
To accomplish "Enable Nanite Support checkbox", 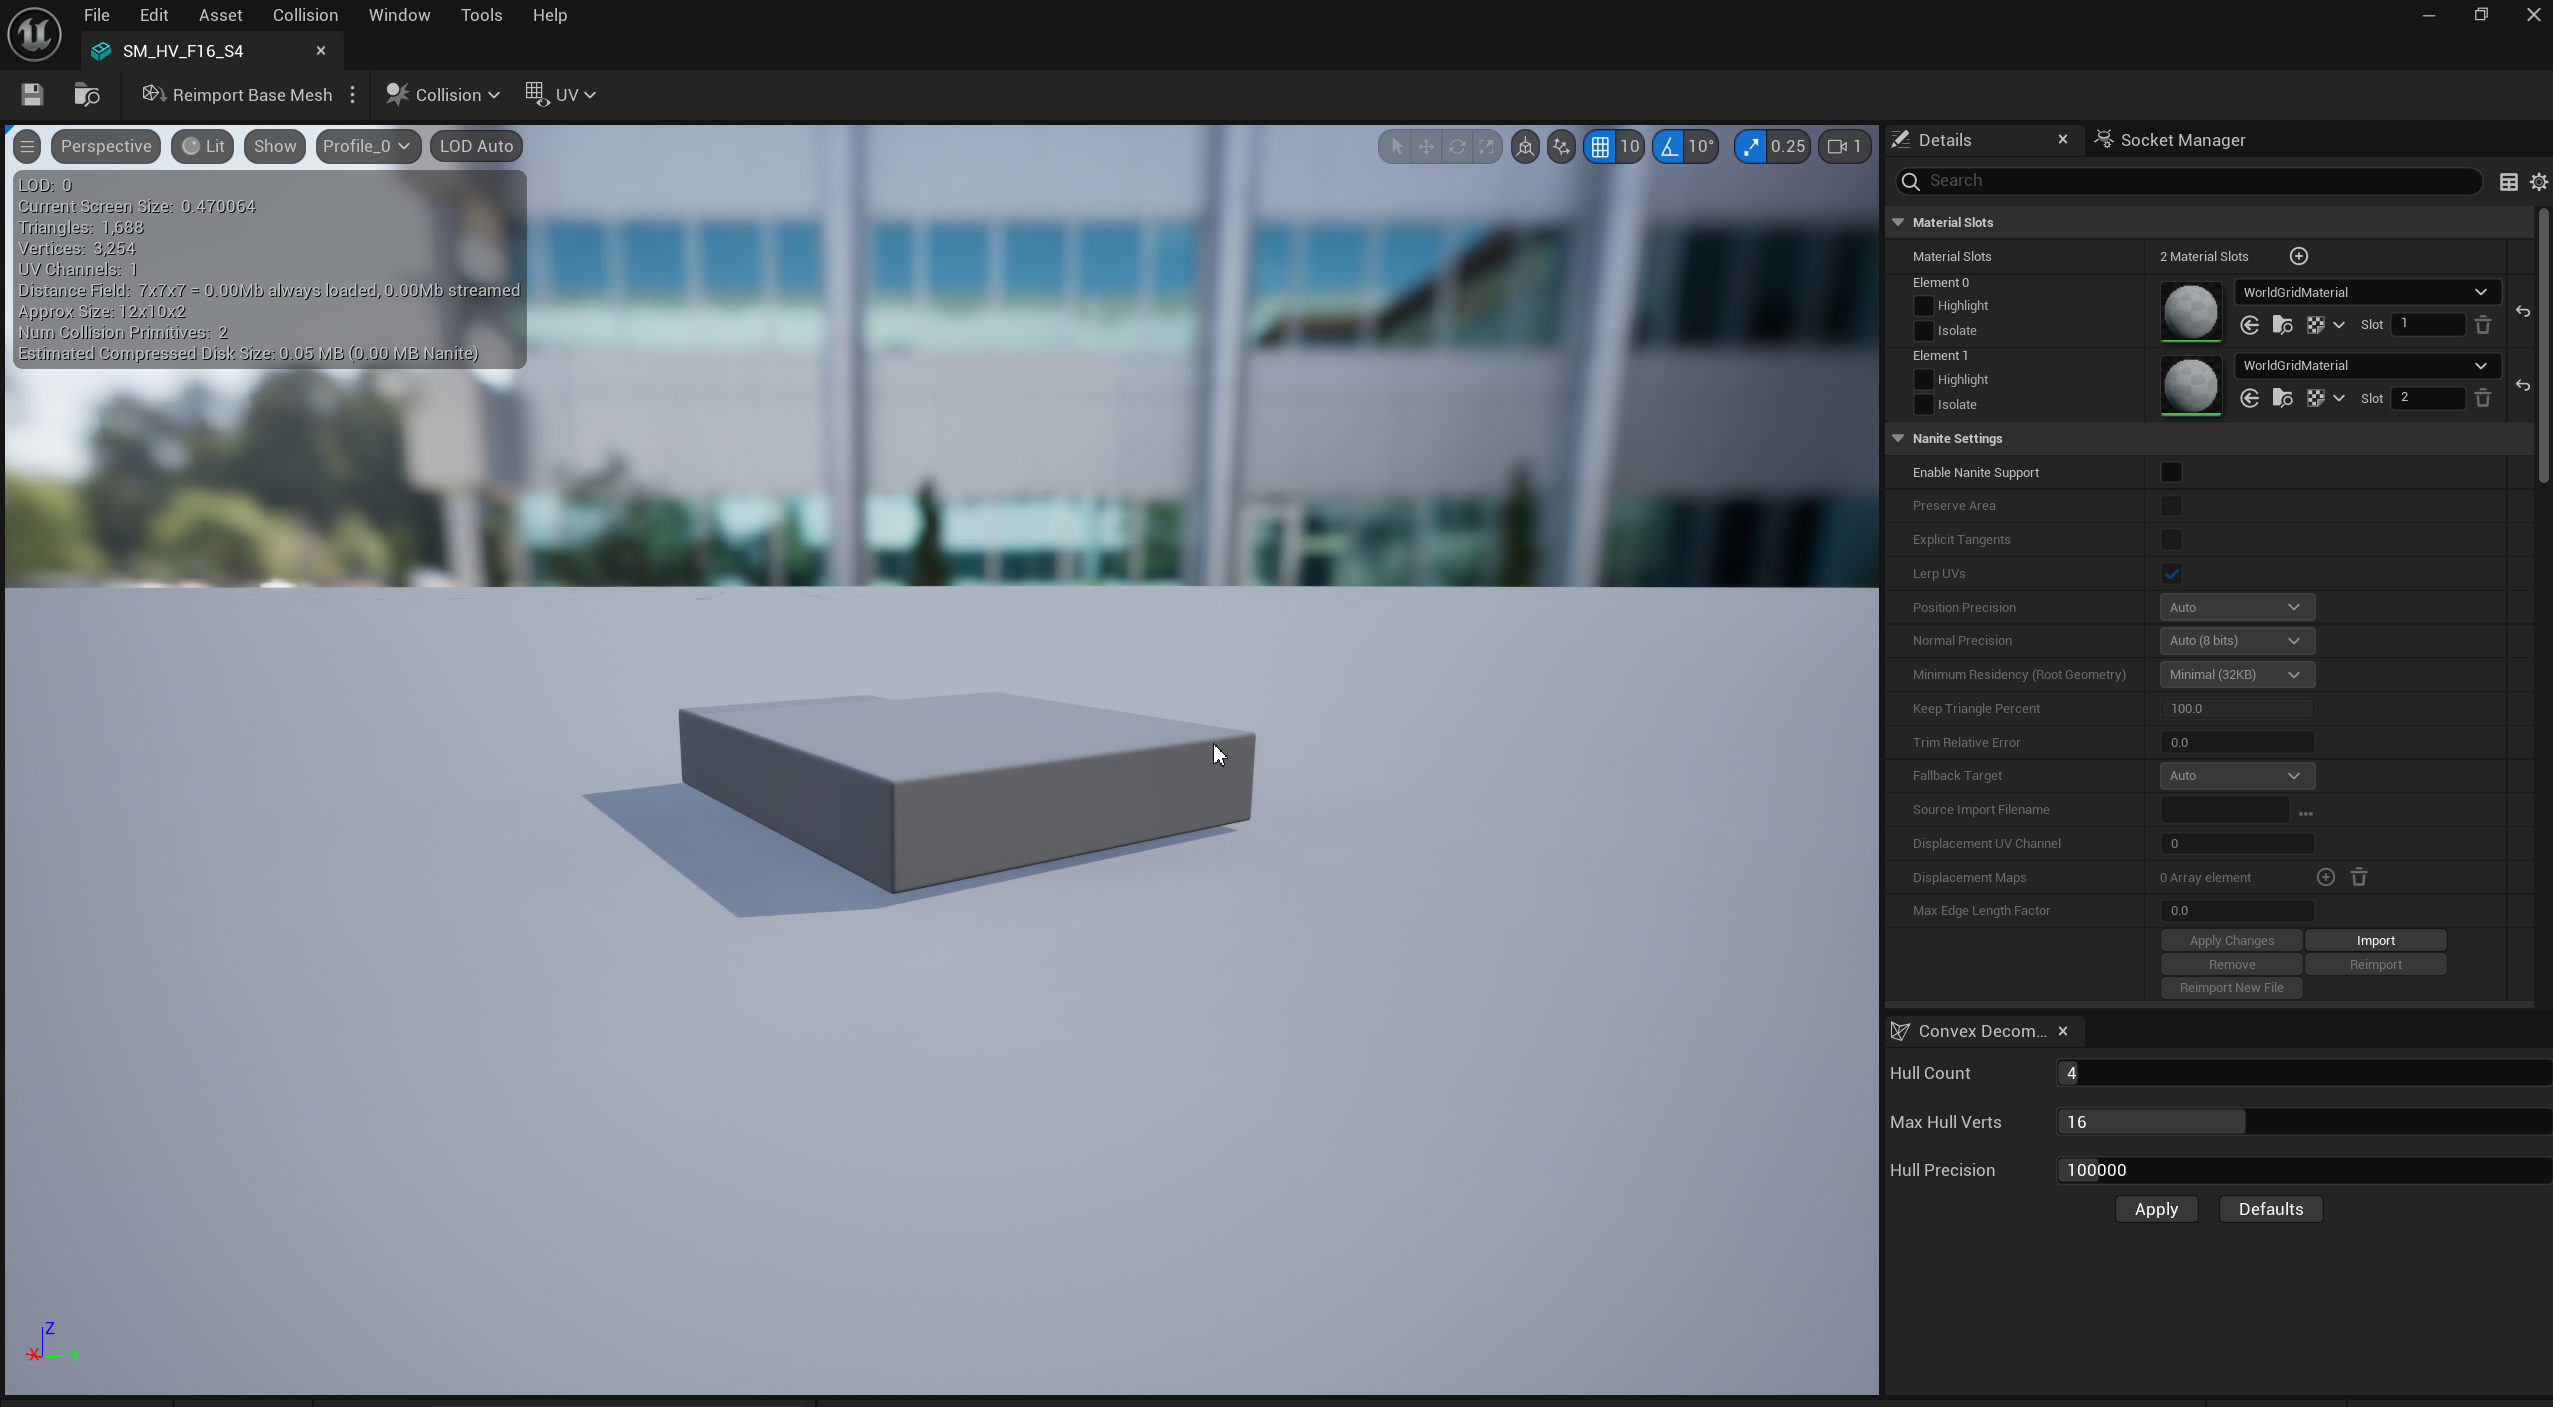I will 2171,473.
